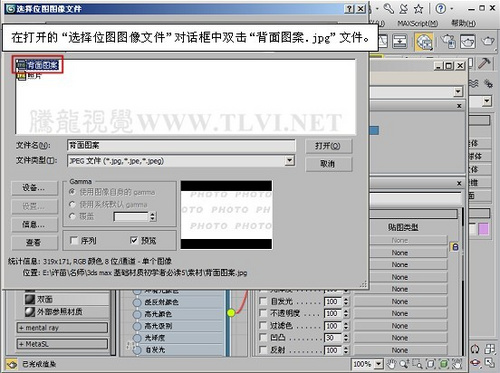Select the 背面图案 file in the list
Image resolution: width=500 pixels, height=373 pixels.
click(38, 65)
